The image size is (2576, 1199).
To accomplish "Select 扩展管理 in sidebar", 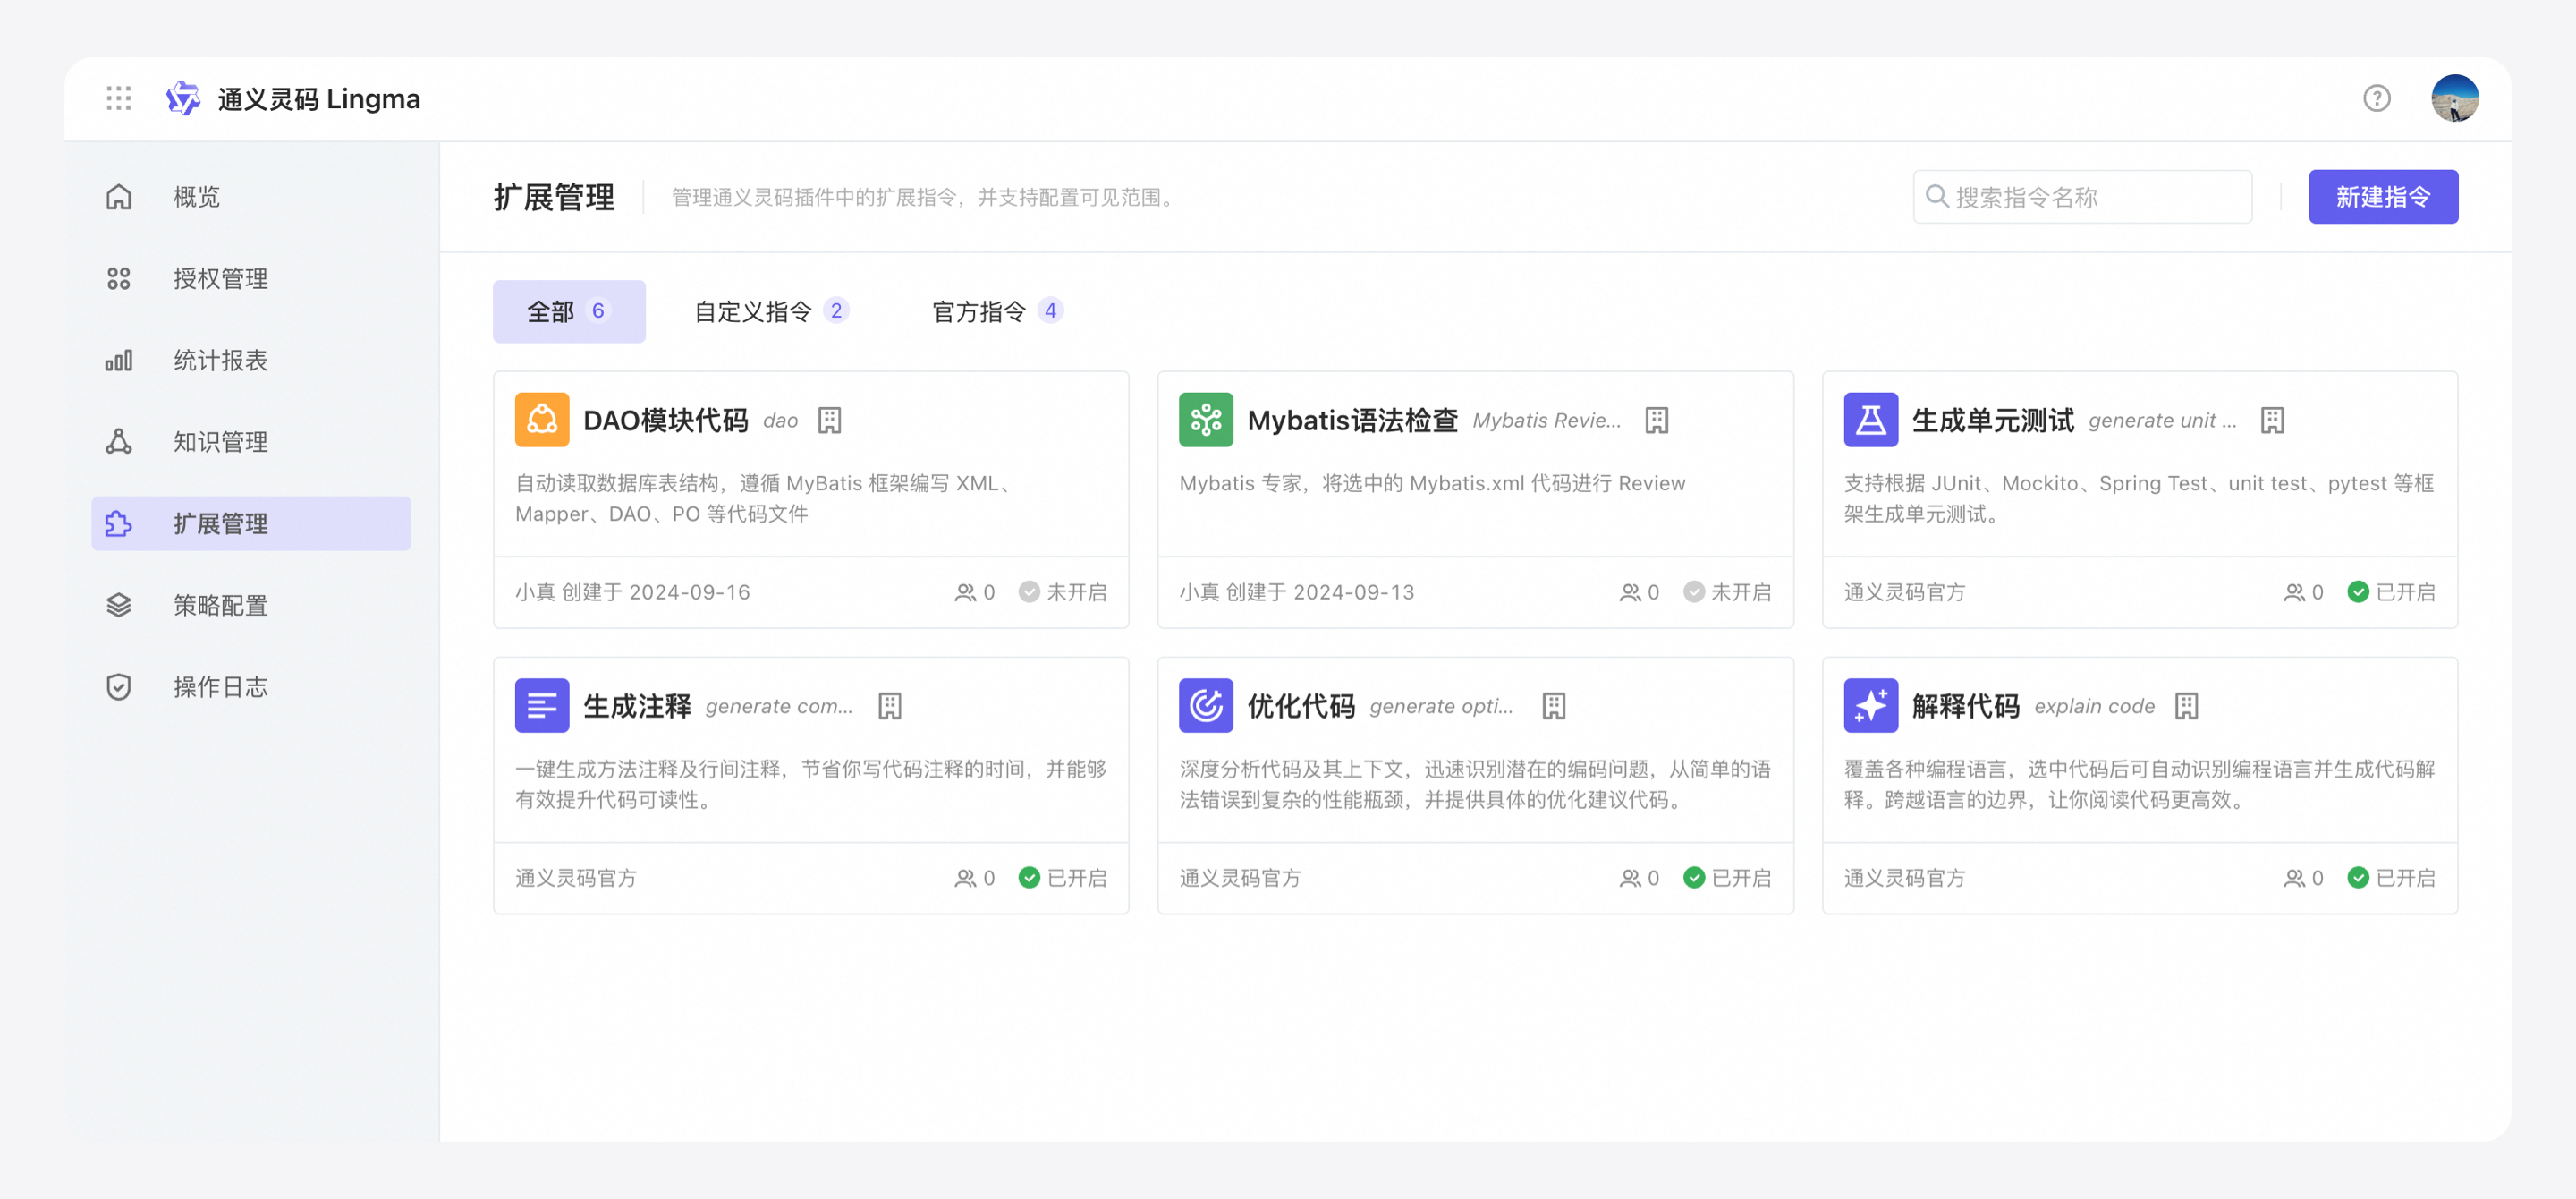I will pos(251,523).
